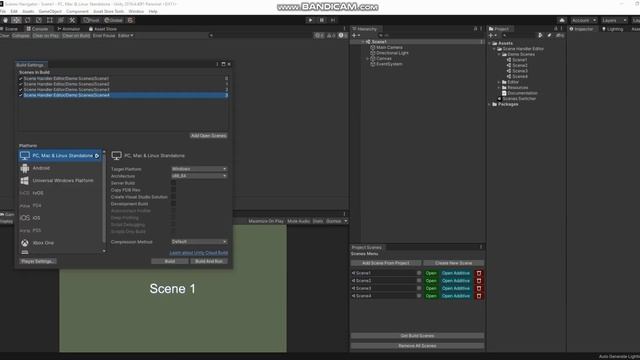Toggle Clear on Play in Console

click(x=46, y=36)
